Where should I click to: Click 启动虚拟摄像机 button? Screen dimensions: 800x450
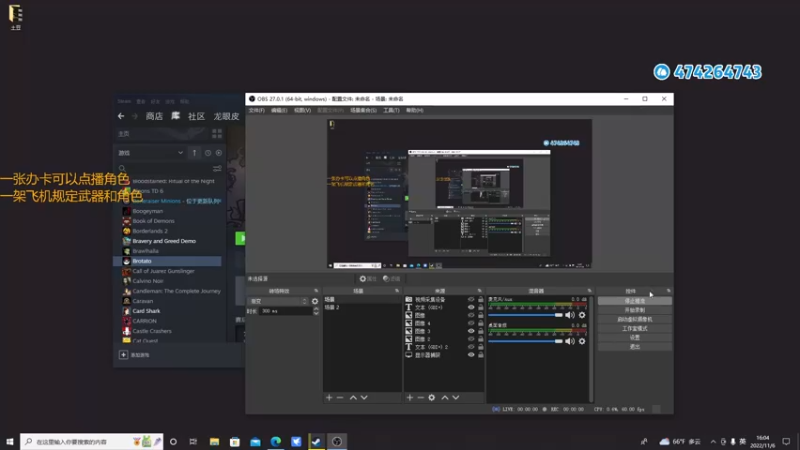pyautogui.click(x=635, y=319)
